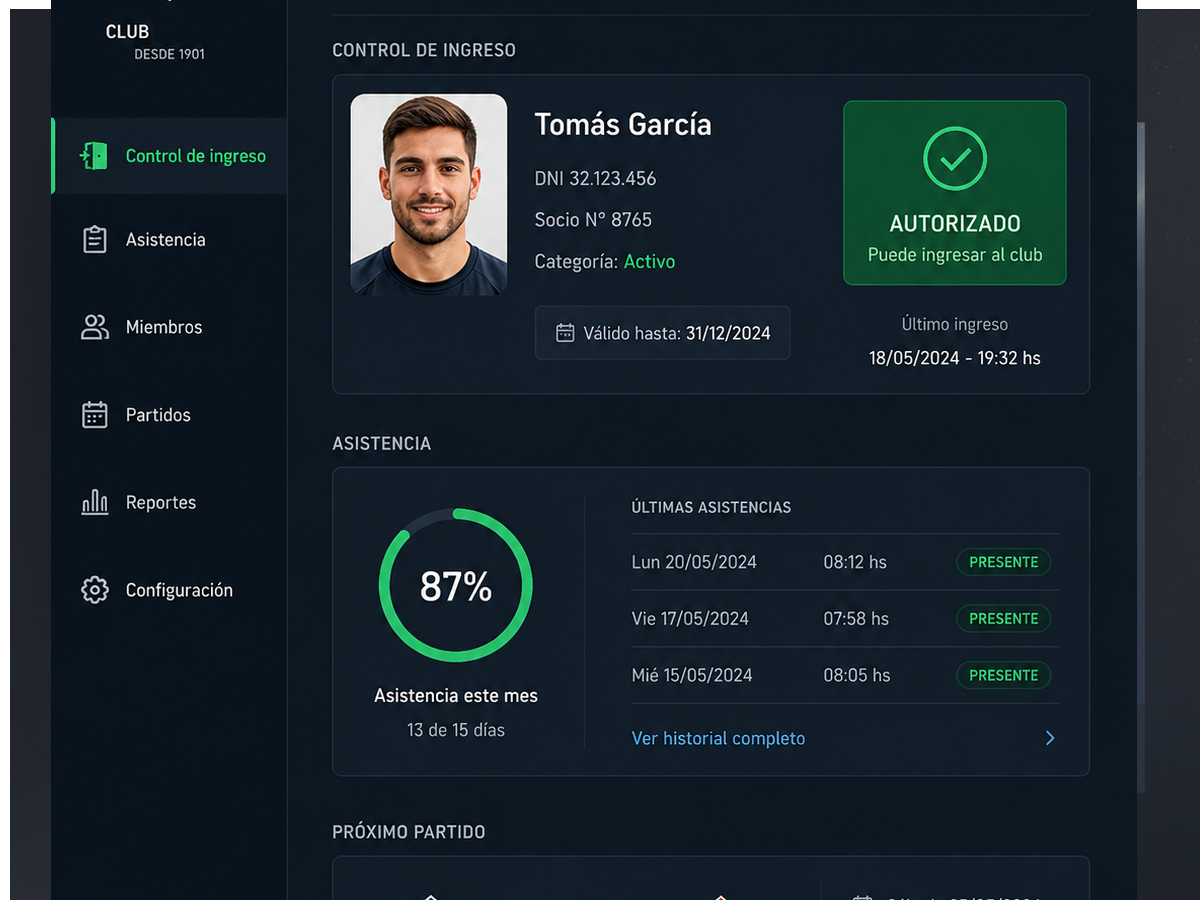Click PRESENTE badge for Vie 17/05/2024
This screenshot has width=1200, height=900.
tap(1004, 619)
